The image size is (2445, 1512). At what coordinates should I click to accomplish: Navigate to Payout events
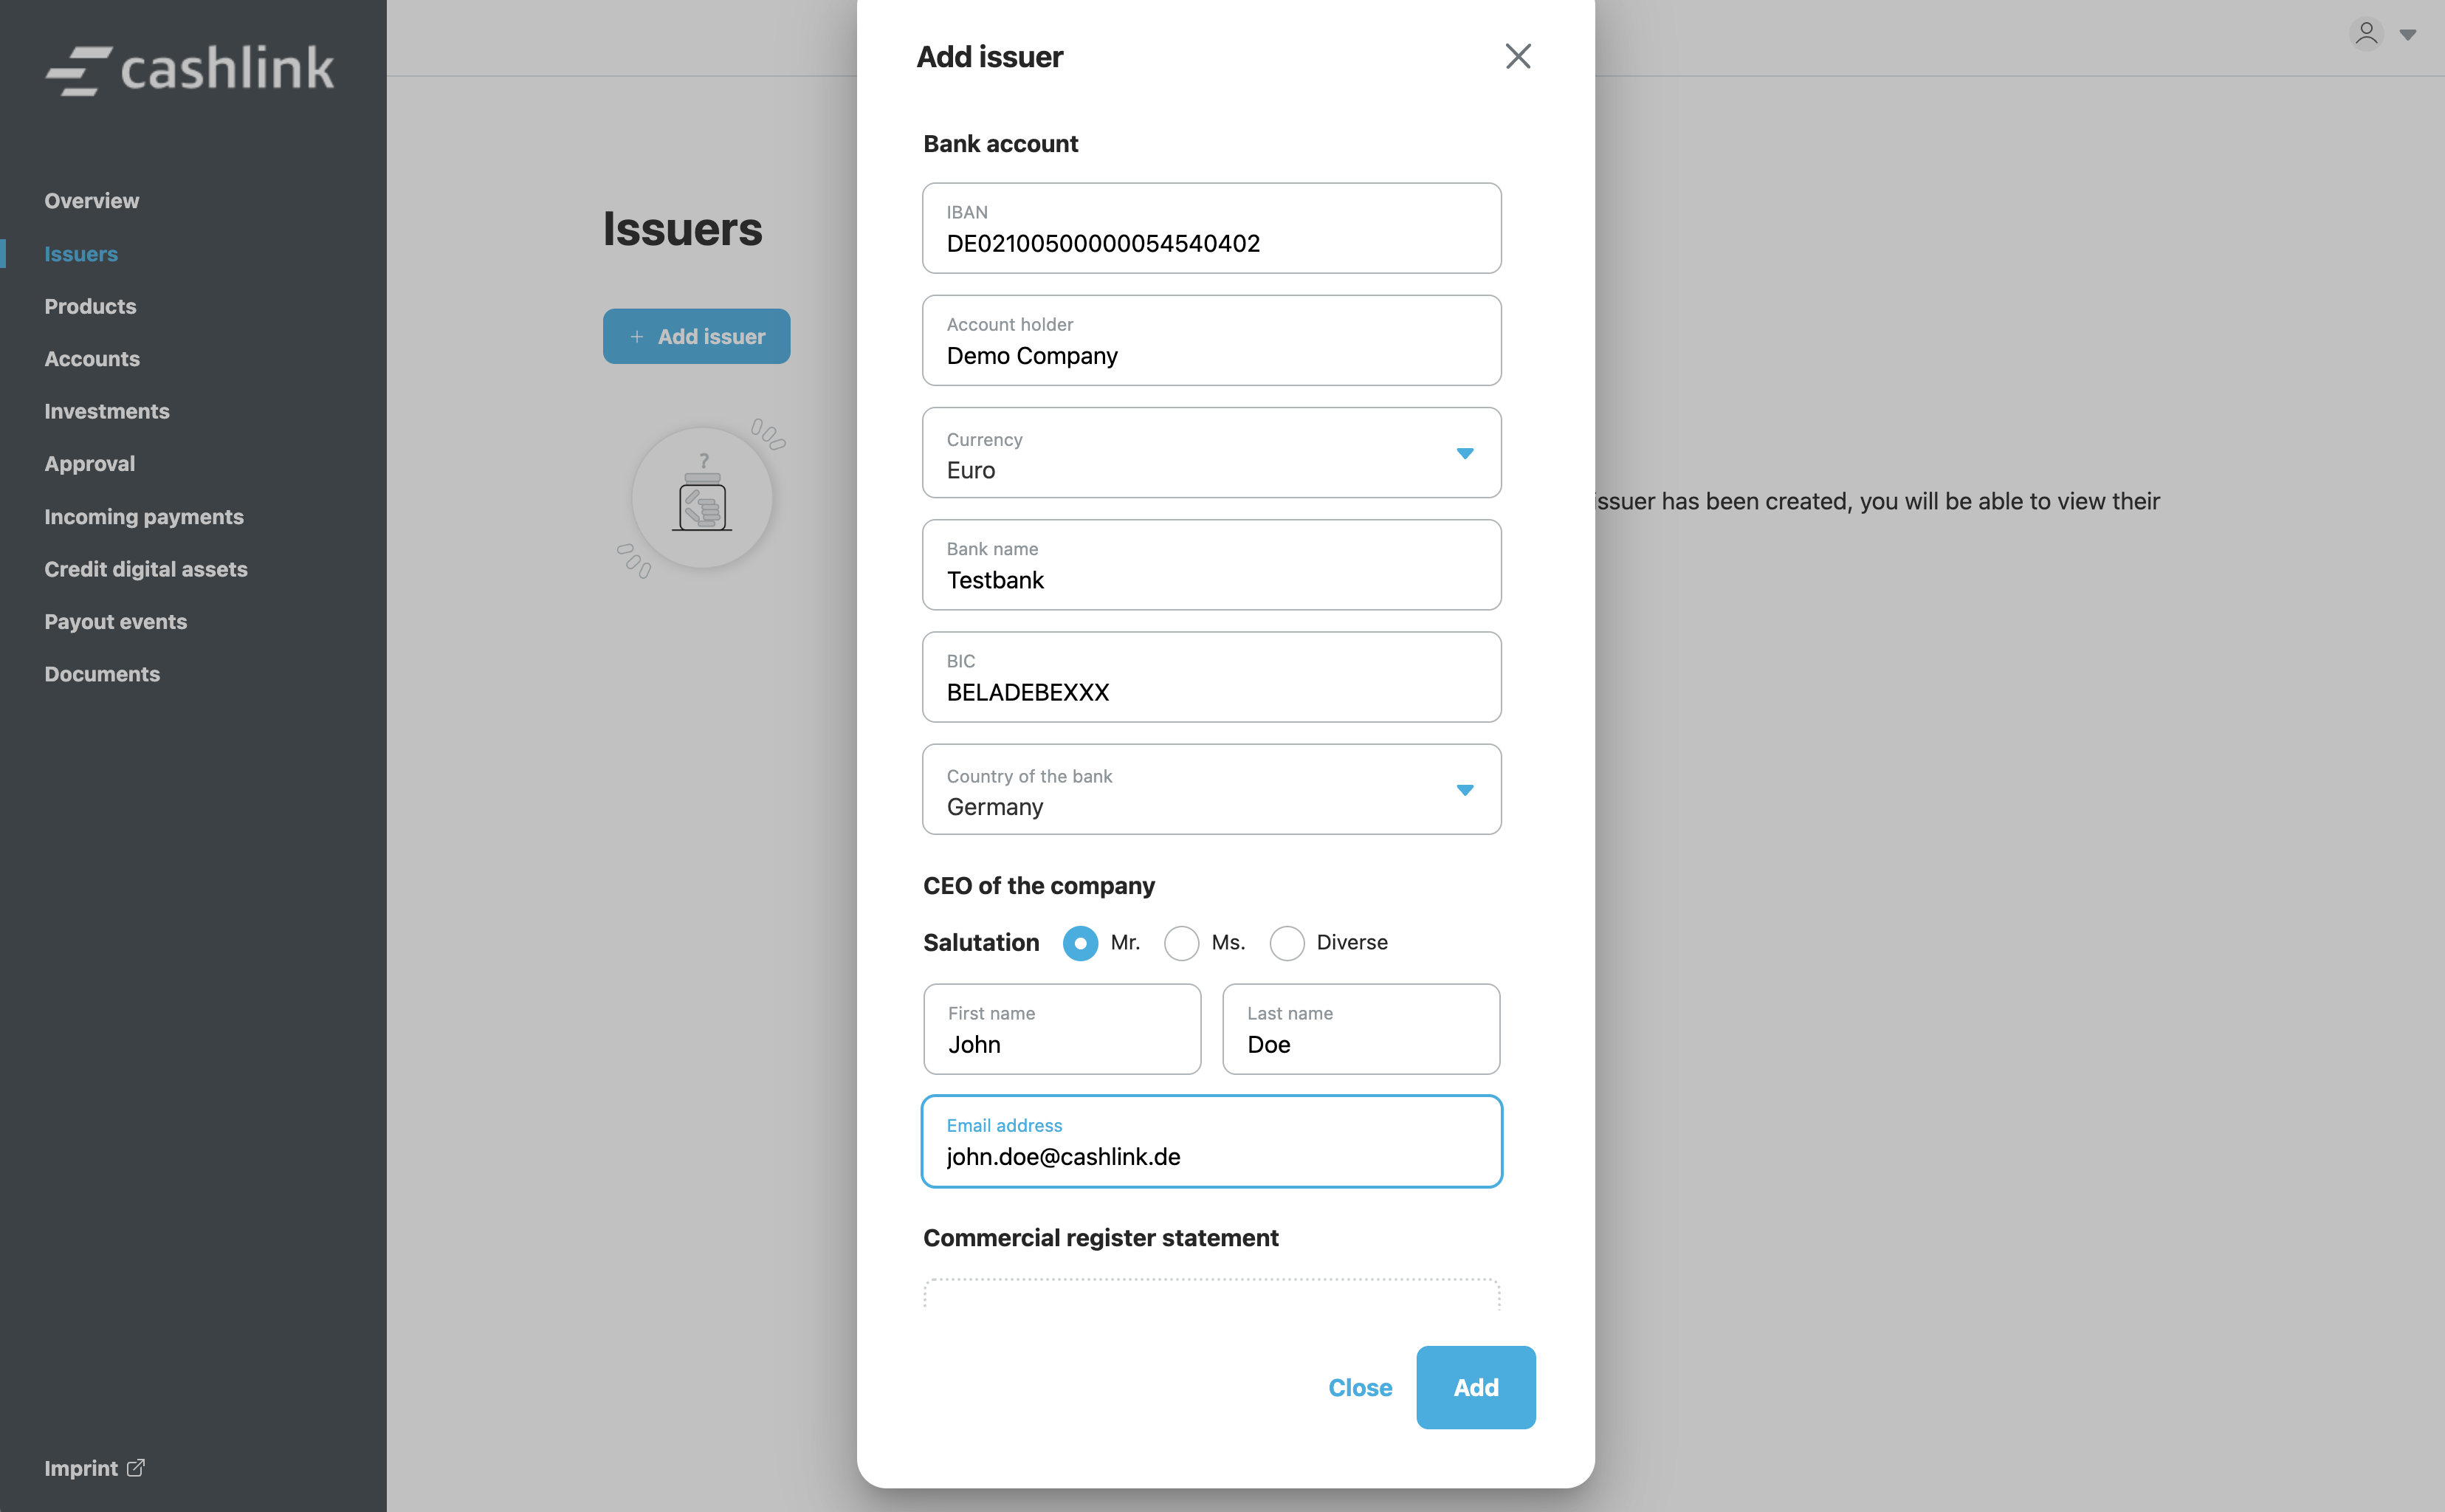[116, 622]
